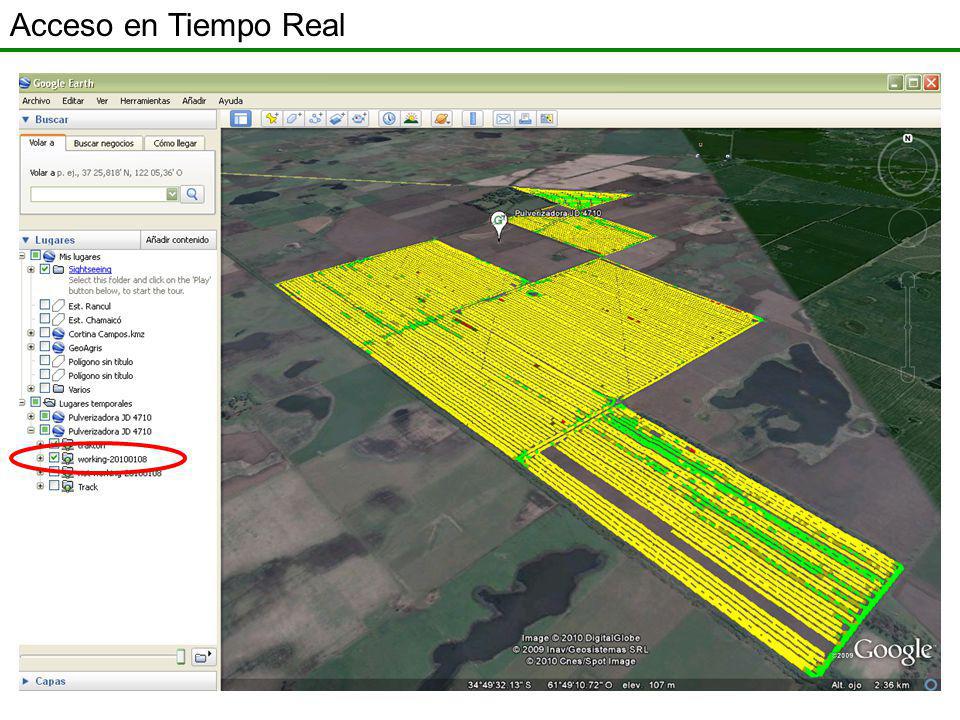Collapse the Buscar panel triangle
This screenshot has width=960, height=720.
[x=26, y=119]
